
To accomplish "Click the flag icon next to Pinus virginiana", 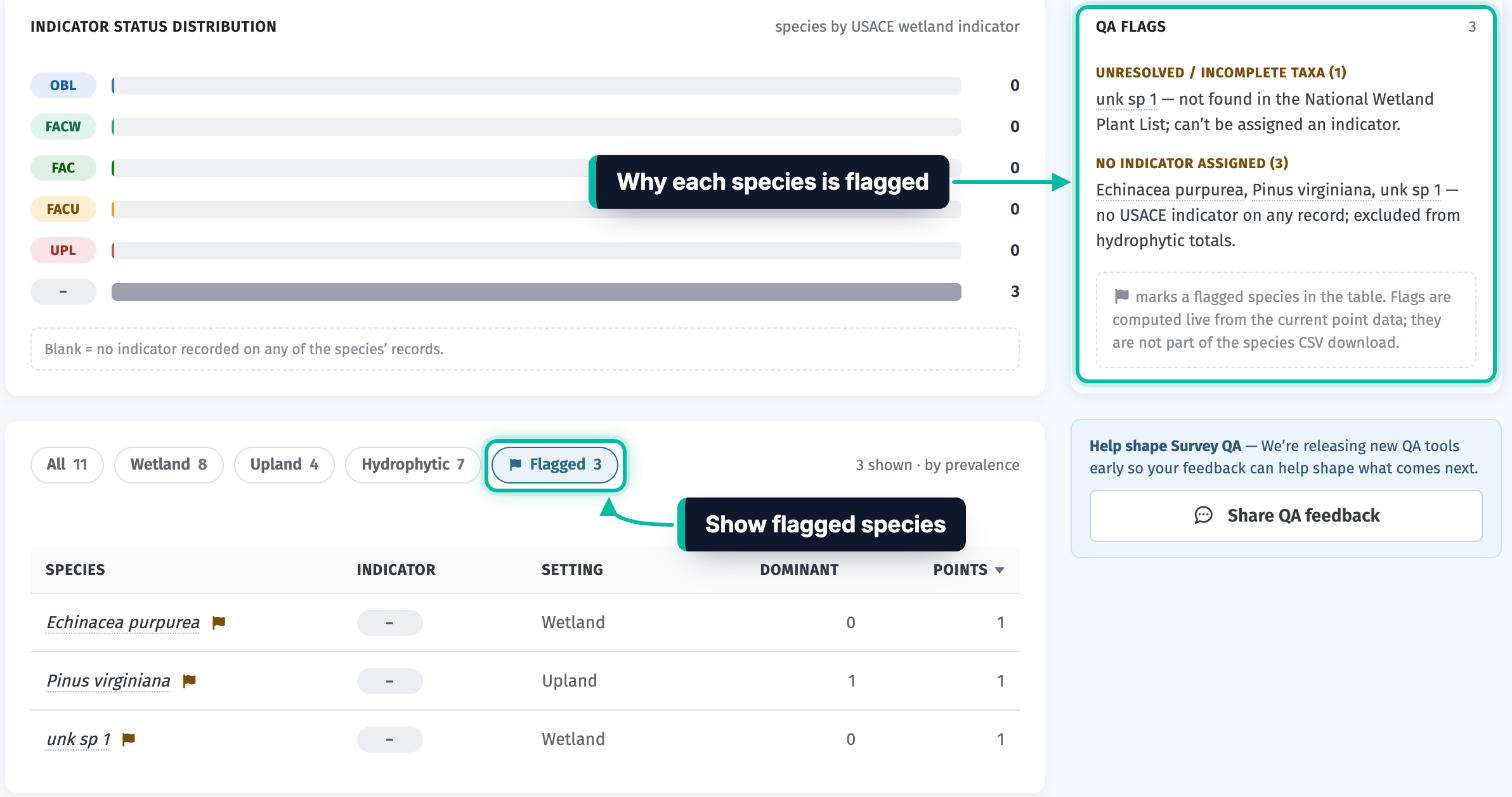I will (189, 681).
